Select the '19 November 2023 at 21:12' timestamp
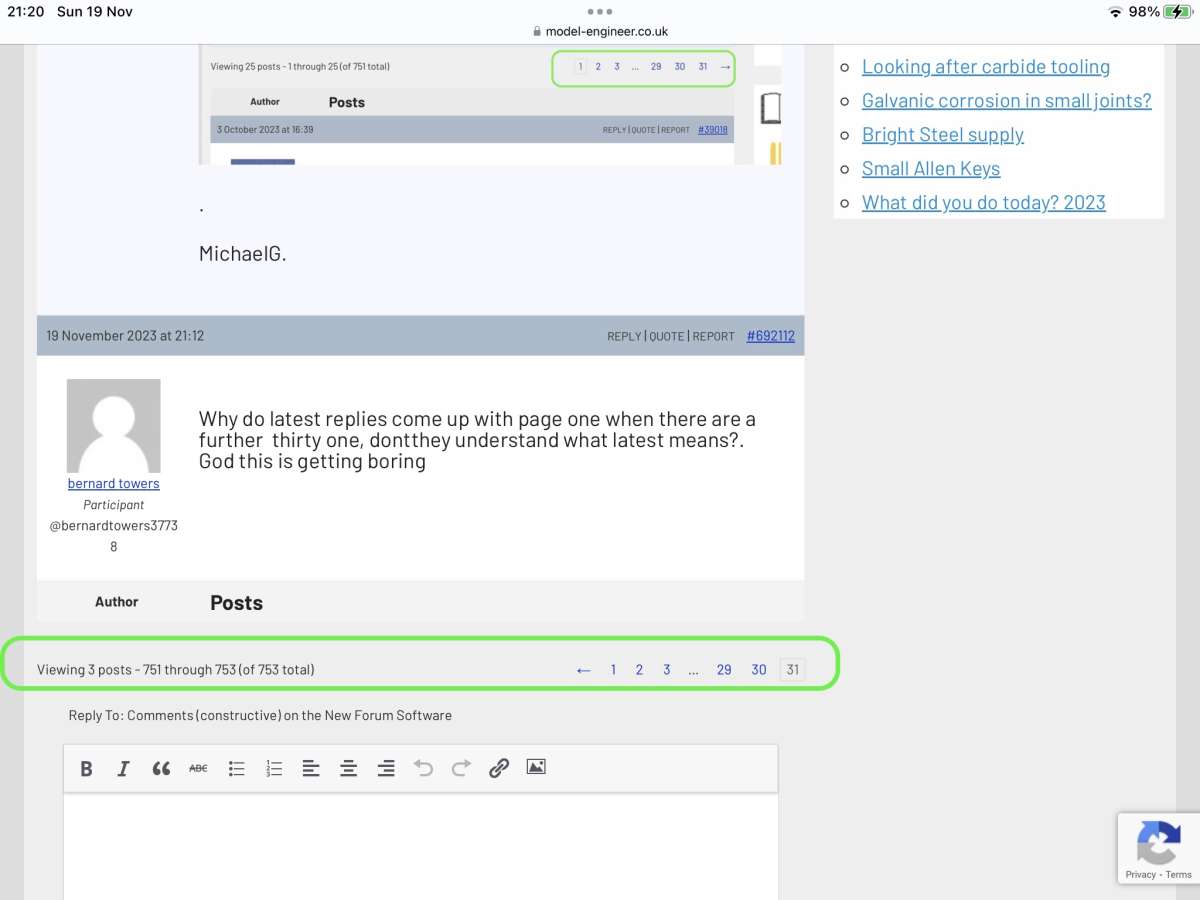1200x900 pixels. [125, 336]
